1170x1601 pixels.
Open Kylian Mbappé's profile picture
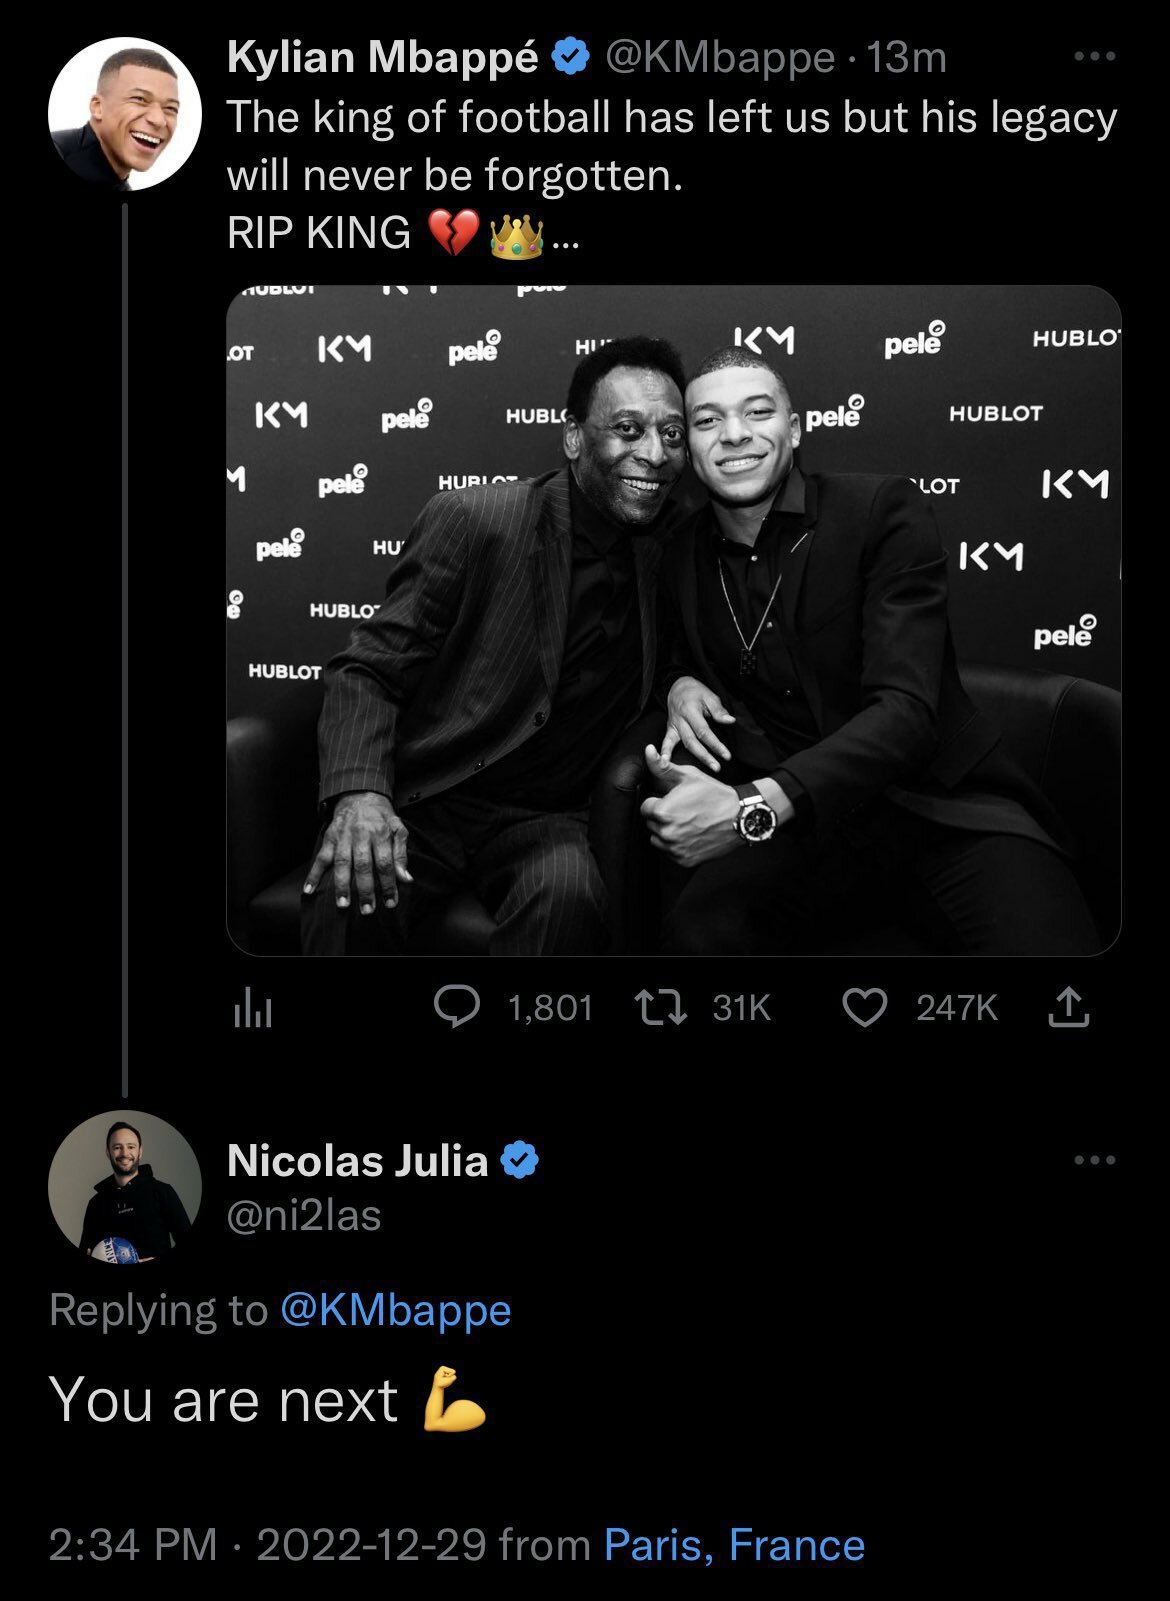125,114
